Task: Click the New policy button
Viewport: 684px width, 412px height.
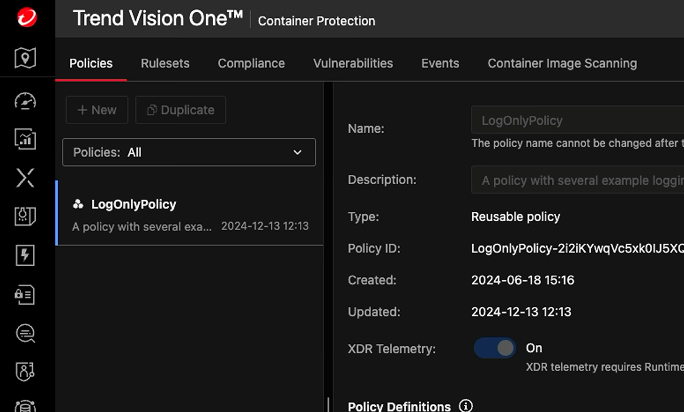Action: [96, 110]
